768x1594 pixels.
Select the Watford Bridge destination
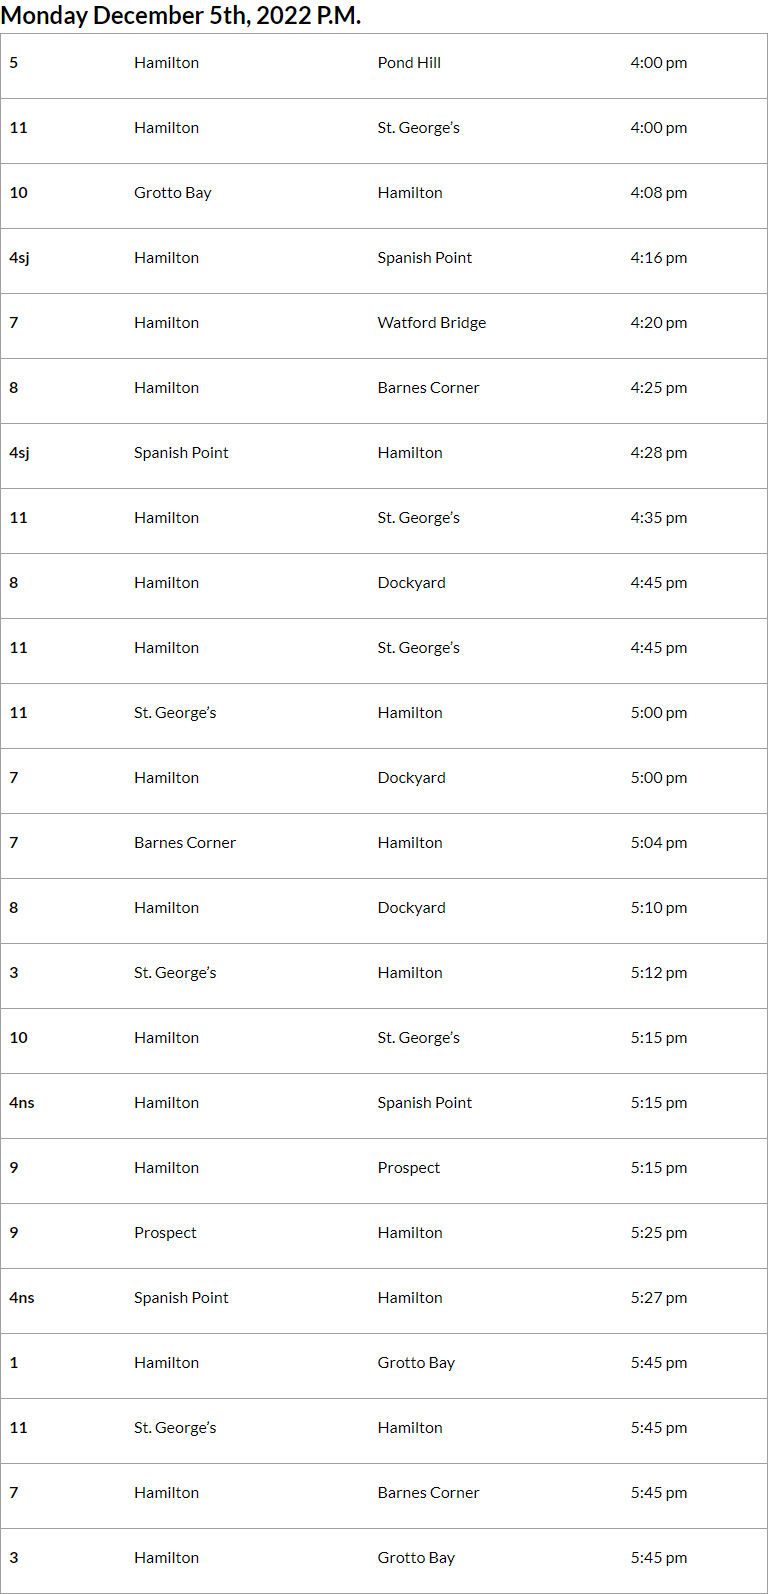coord(431,323)
